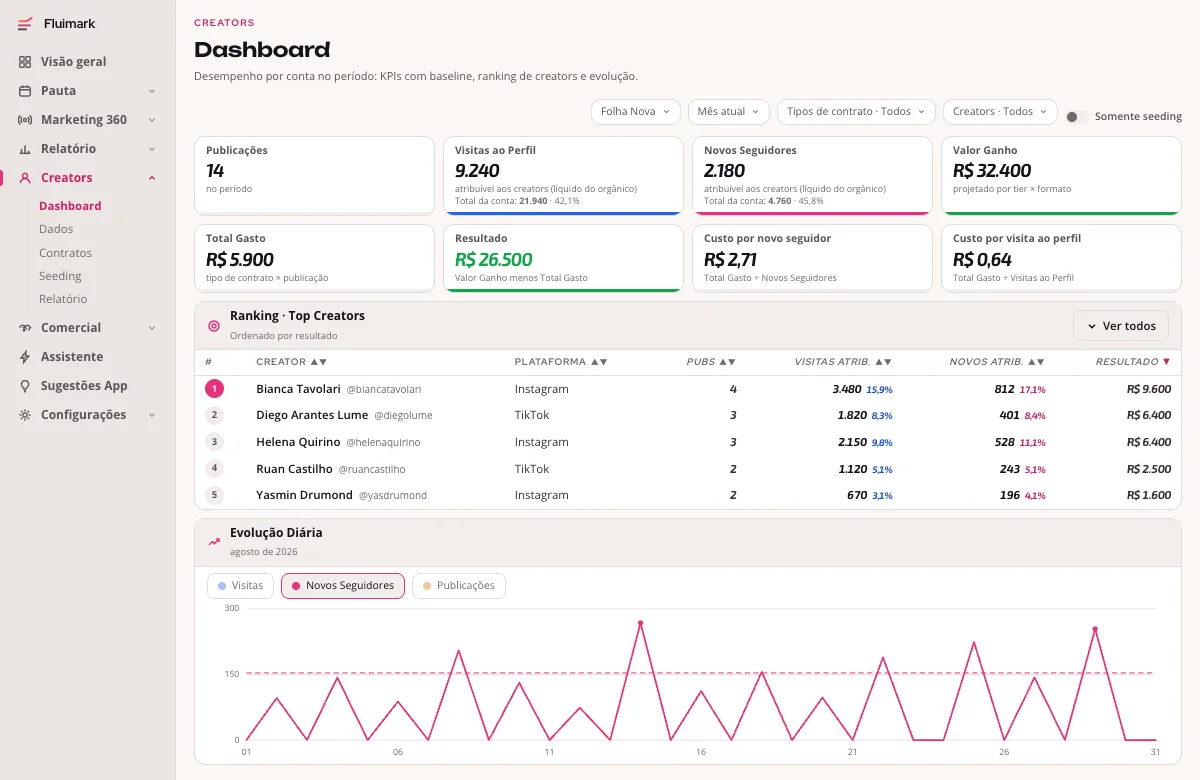Open Relatório under Creators submenu

tap(63, 299)
